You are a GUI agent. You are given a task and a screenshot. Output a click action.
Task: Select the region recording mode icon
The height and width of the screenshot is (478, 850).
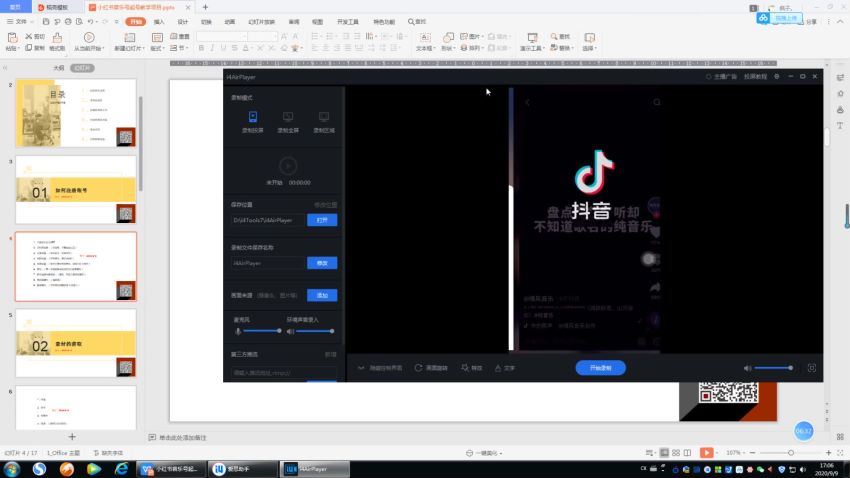click(x=324, y=117)
